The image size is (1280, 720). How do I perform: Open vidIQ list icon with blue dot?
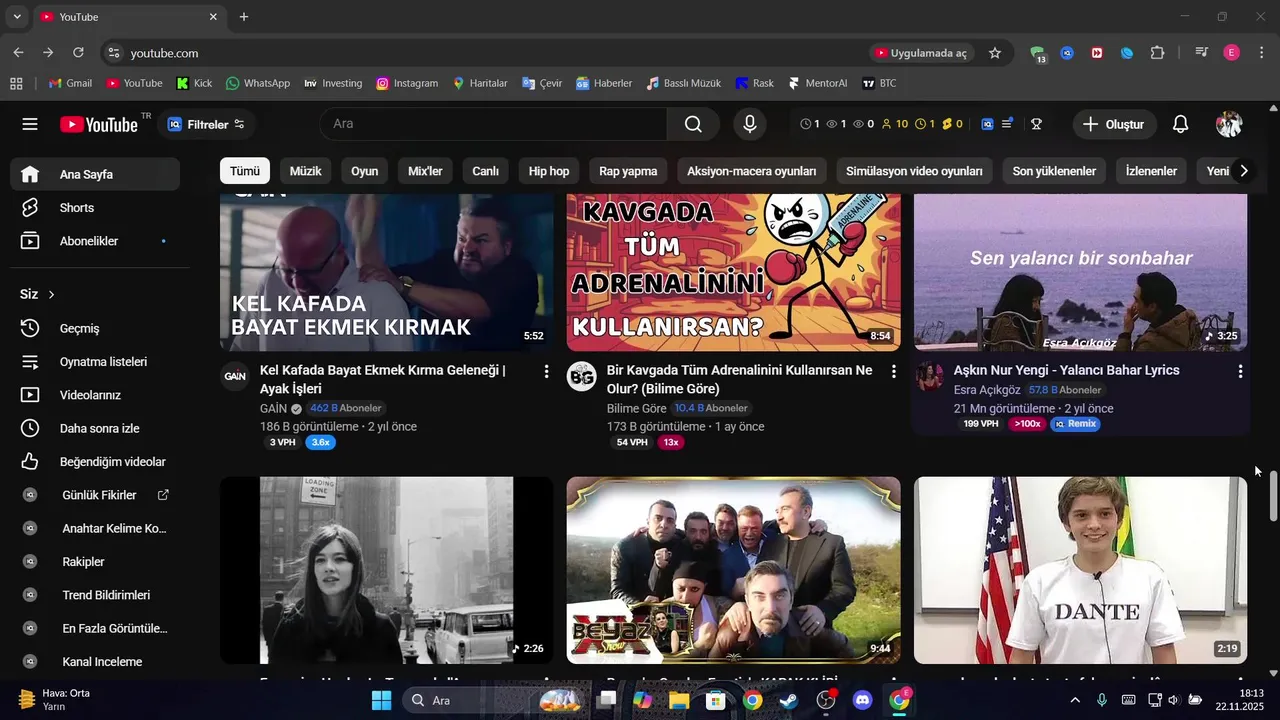1008,124
